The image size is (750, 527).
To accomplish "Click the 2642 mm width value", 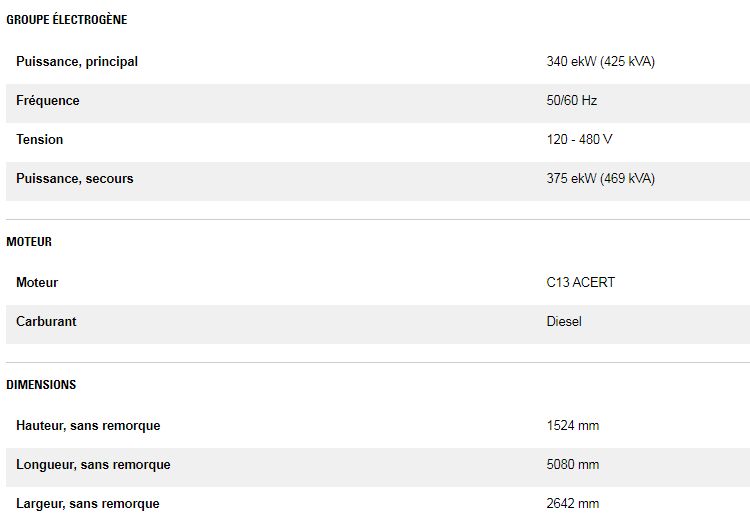I will pyautogui.click(x=573, y=504).
